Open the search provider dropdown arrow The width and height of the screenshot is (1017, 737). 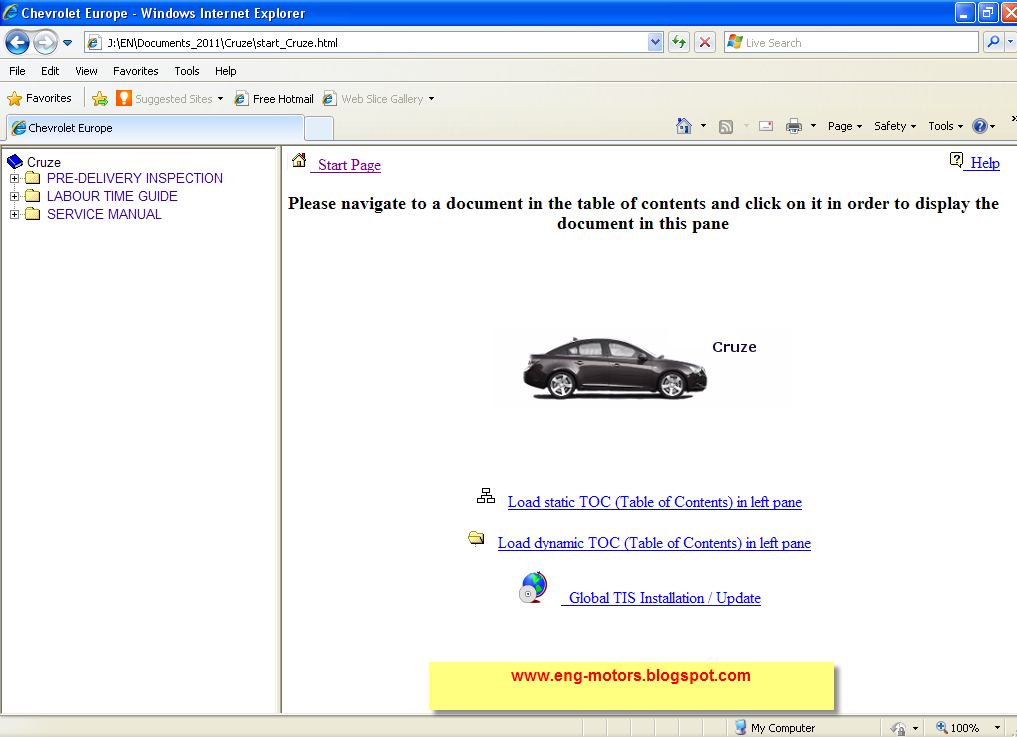(x=1011, y=43)
